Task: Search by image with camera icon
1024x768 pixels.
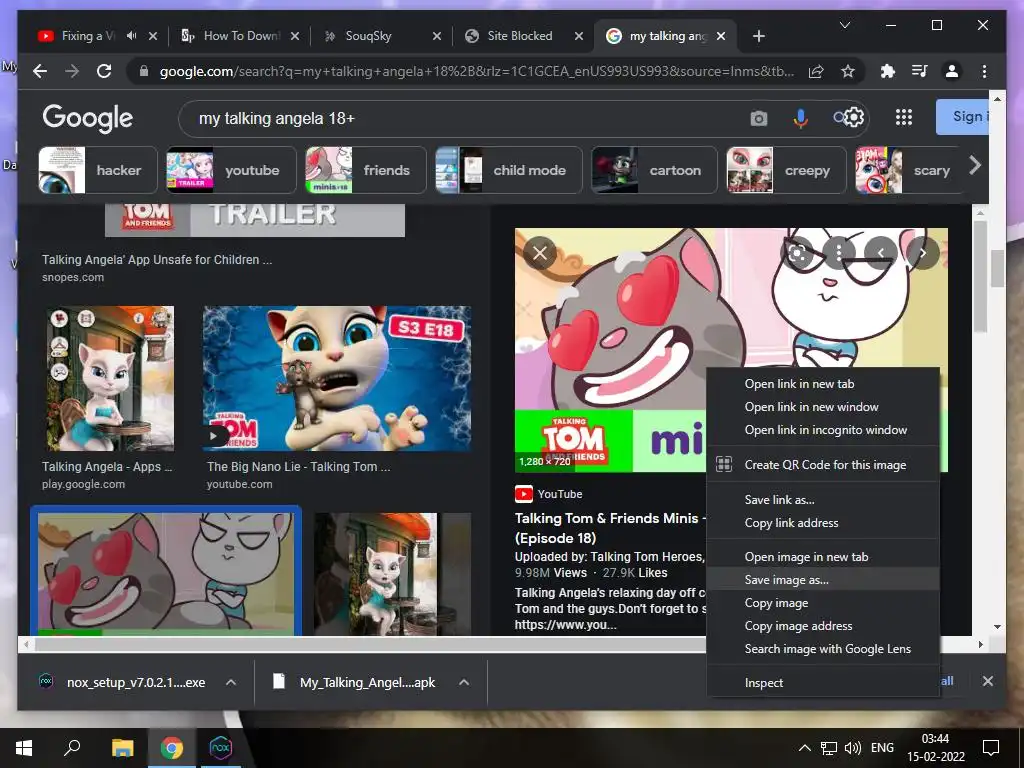Action: coord(758,119)
